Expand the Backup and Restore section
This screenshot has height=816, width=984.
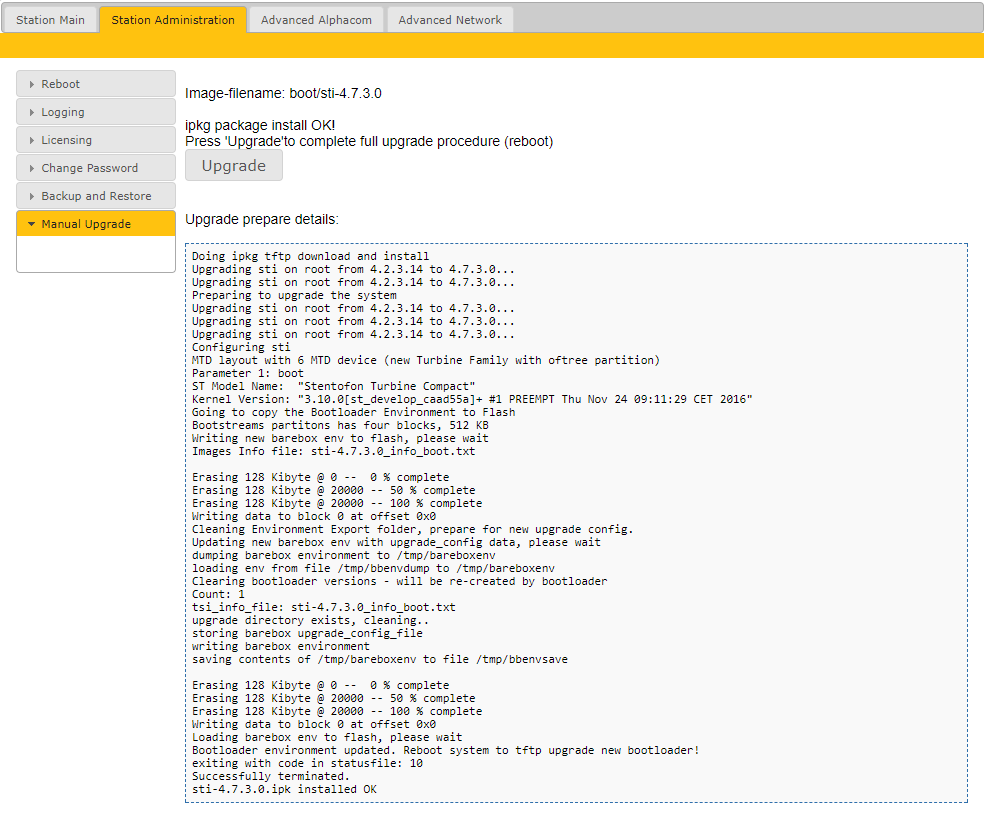pyautogui.click(x=96, y=196)
